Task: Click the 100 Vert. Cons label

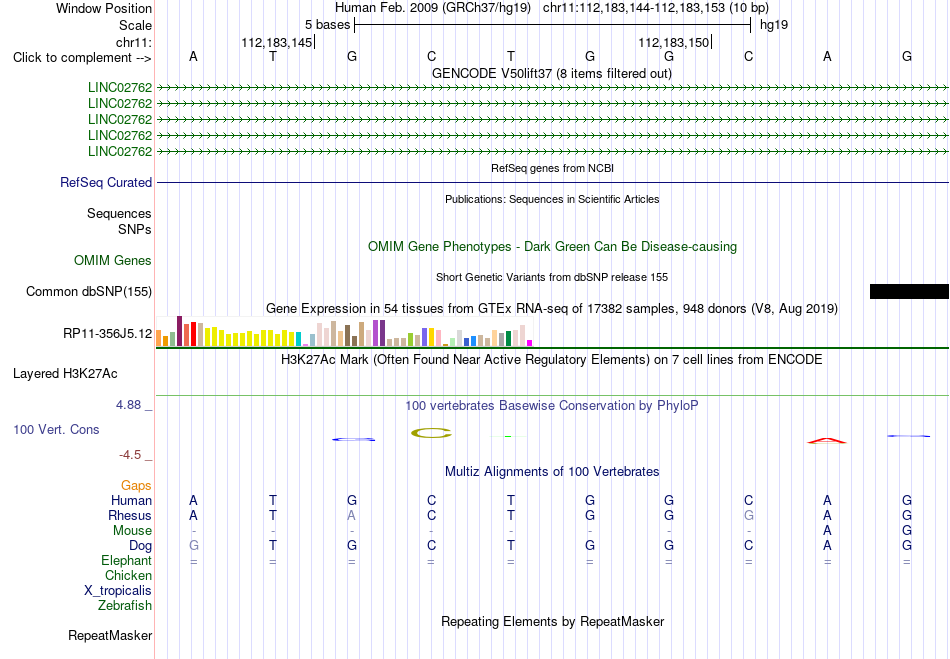Action: coord(56,429)
